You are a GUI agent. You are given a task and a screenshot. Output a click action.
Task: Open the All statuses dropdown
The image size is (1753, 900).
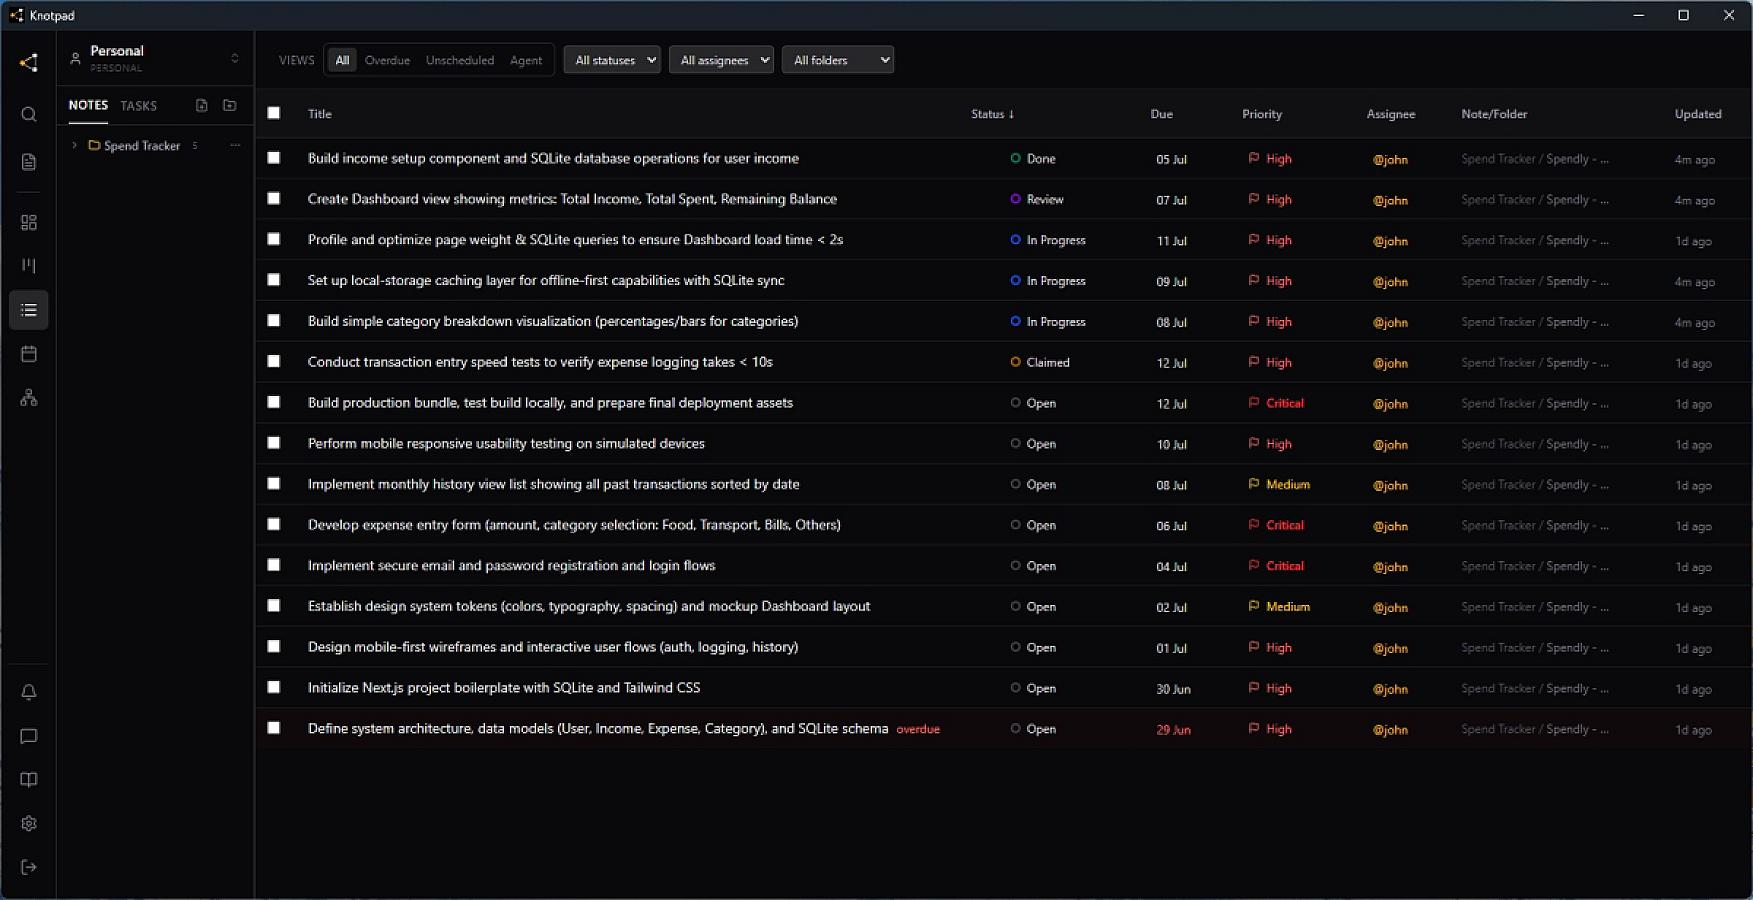(x=612, y=60)
